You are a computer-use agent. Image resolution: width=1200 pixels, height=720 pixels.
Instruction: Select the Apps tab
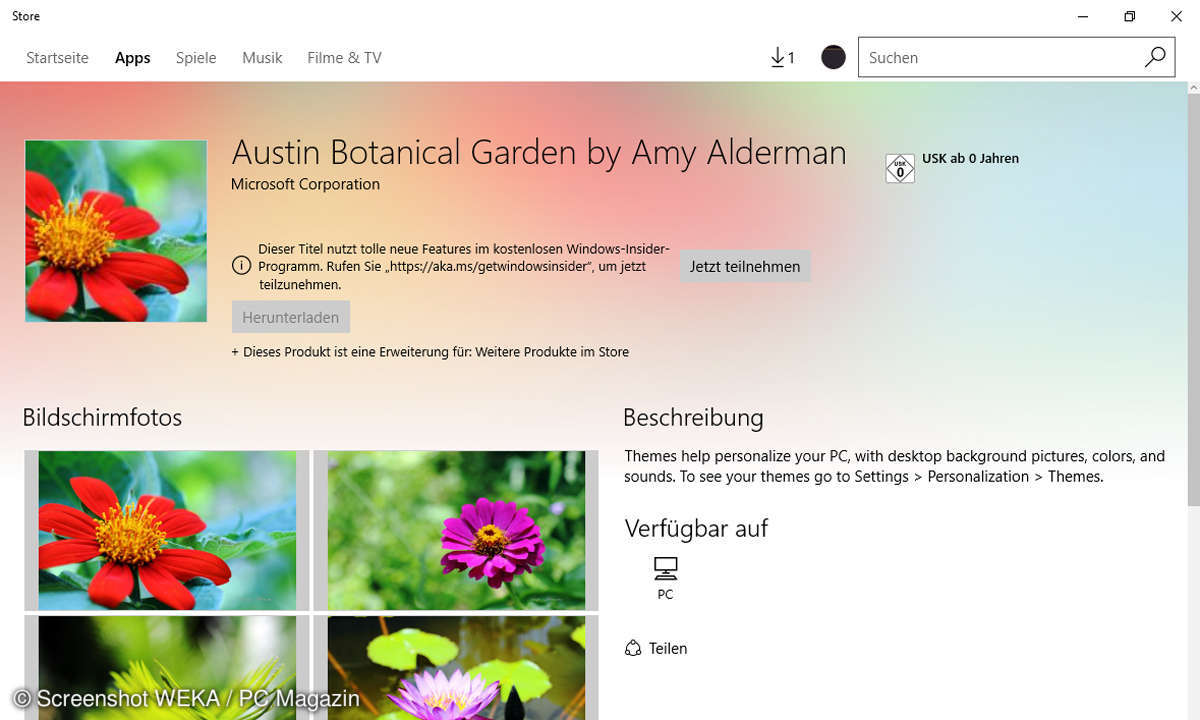(x=132, y=58)
